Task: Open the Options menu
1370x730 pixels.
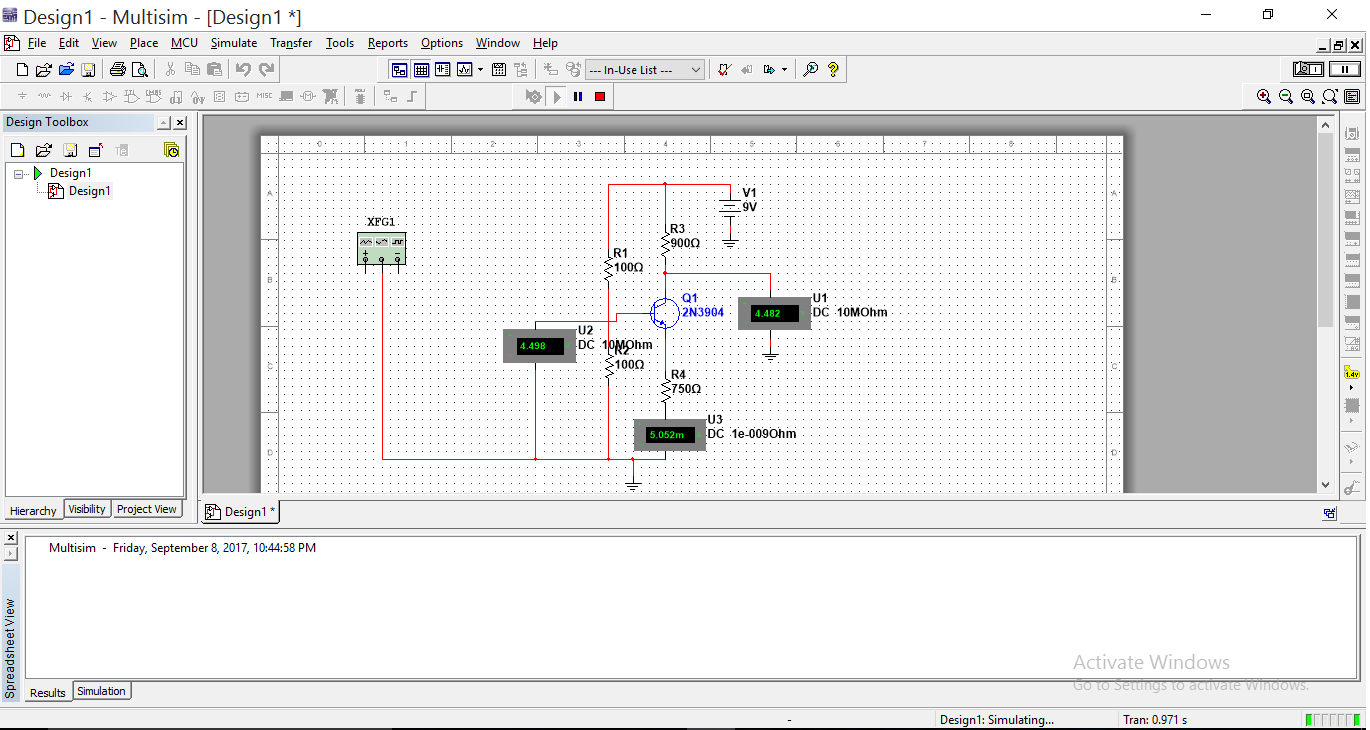Action: 442,43
